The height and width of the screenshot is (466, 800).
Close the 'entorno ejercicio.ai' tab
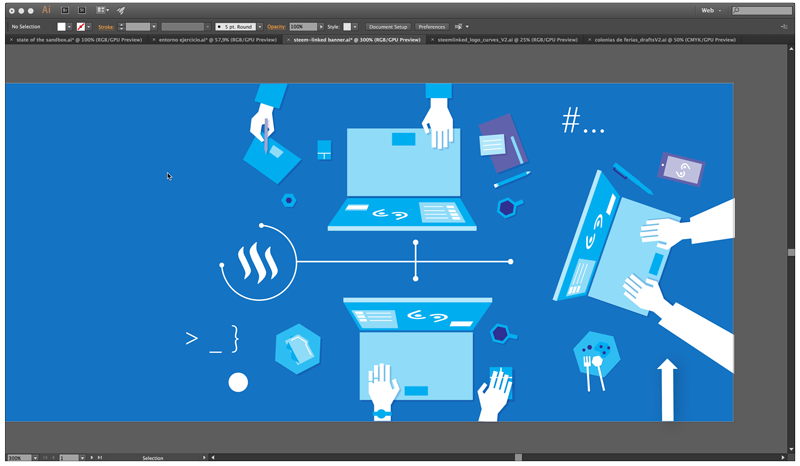[x=154, y=39]
